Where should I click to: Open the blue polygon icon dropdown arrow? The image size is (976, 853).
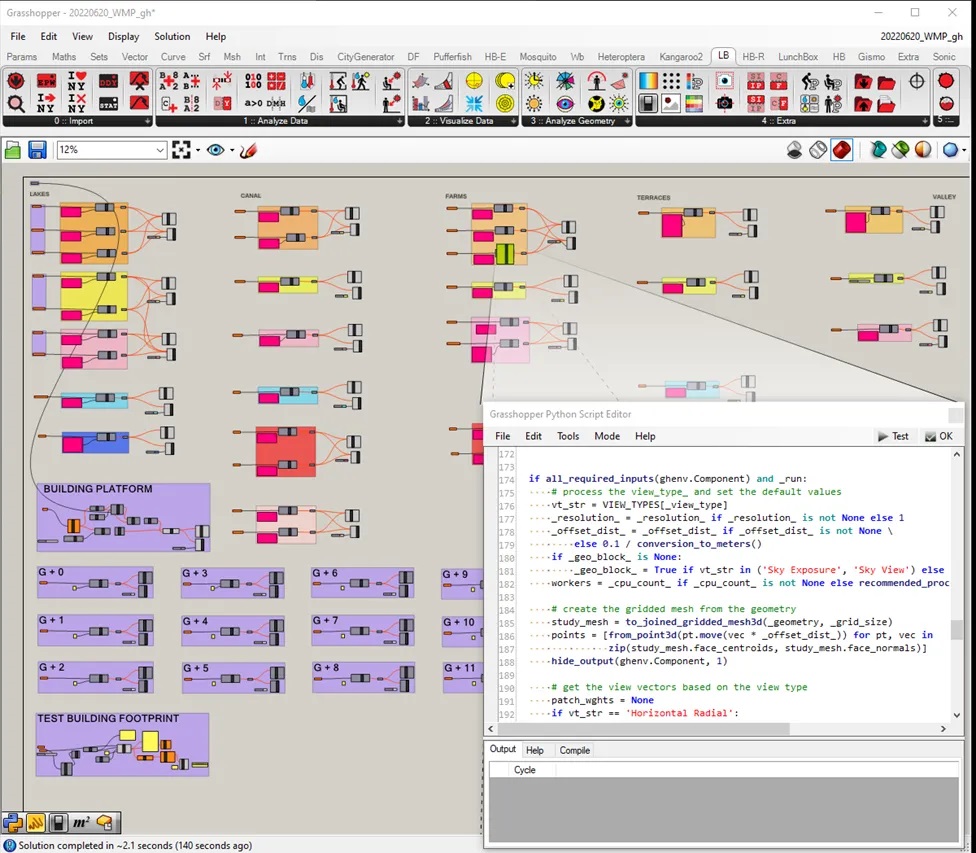[964, 150]
